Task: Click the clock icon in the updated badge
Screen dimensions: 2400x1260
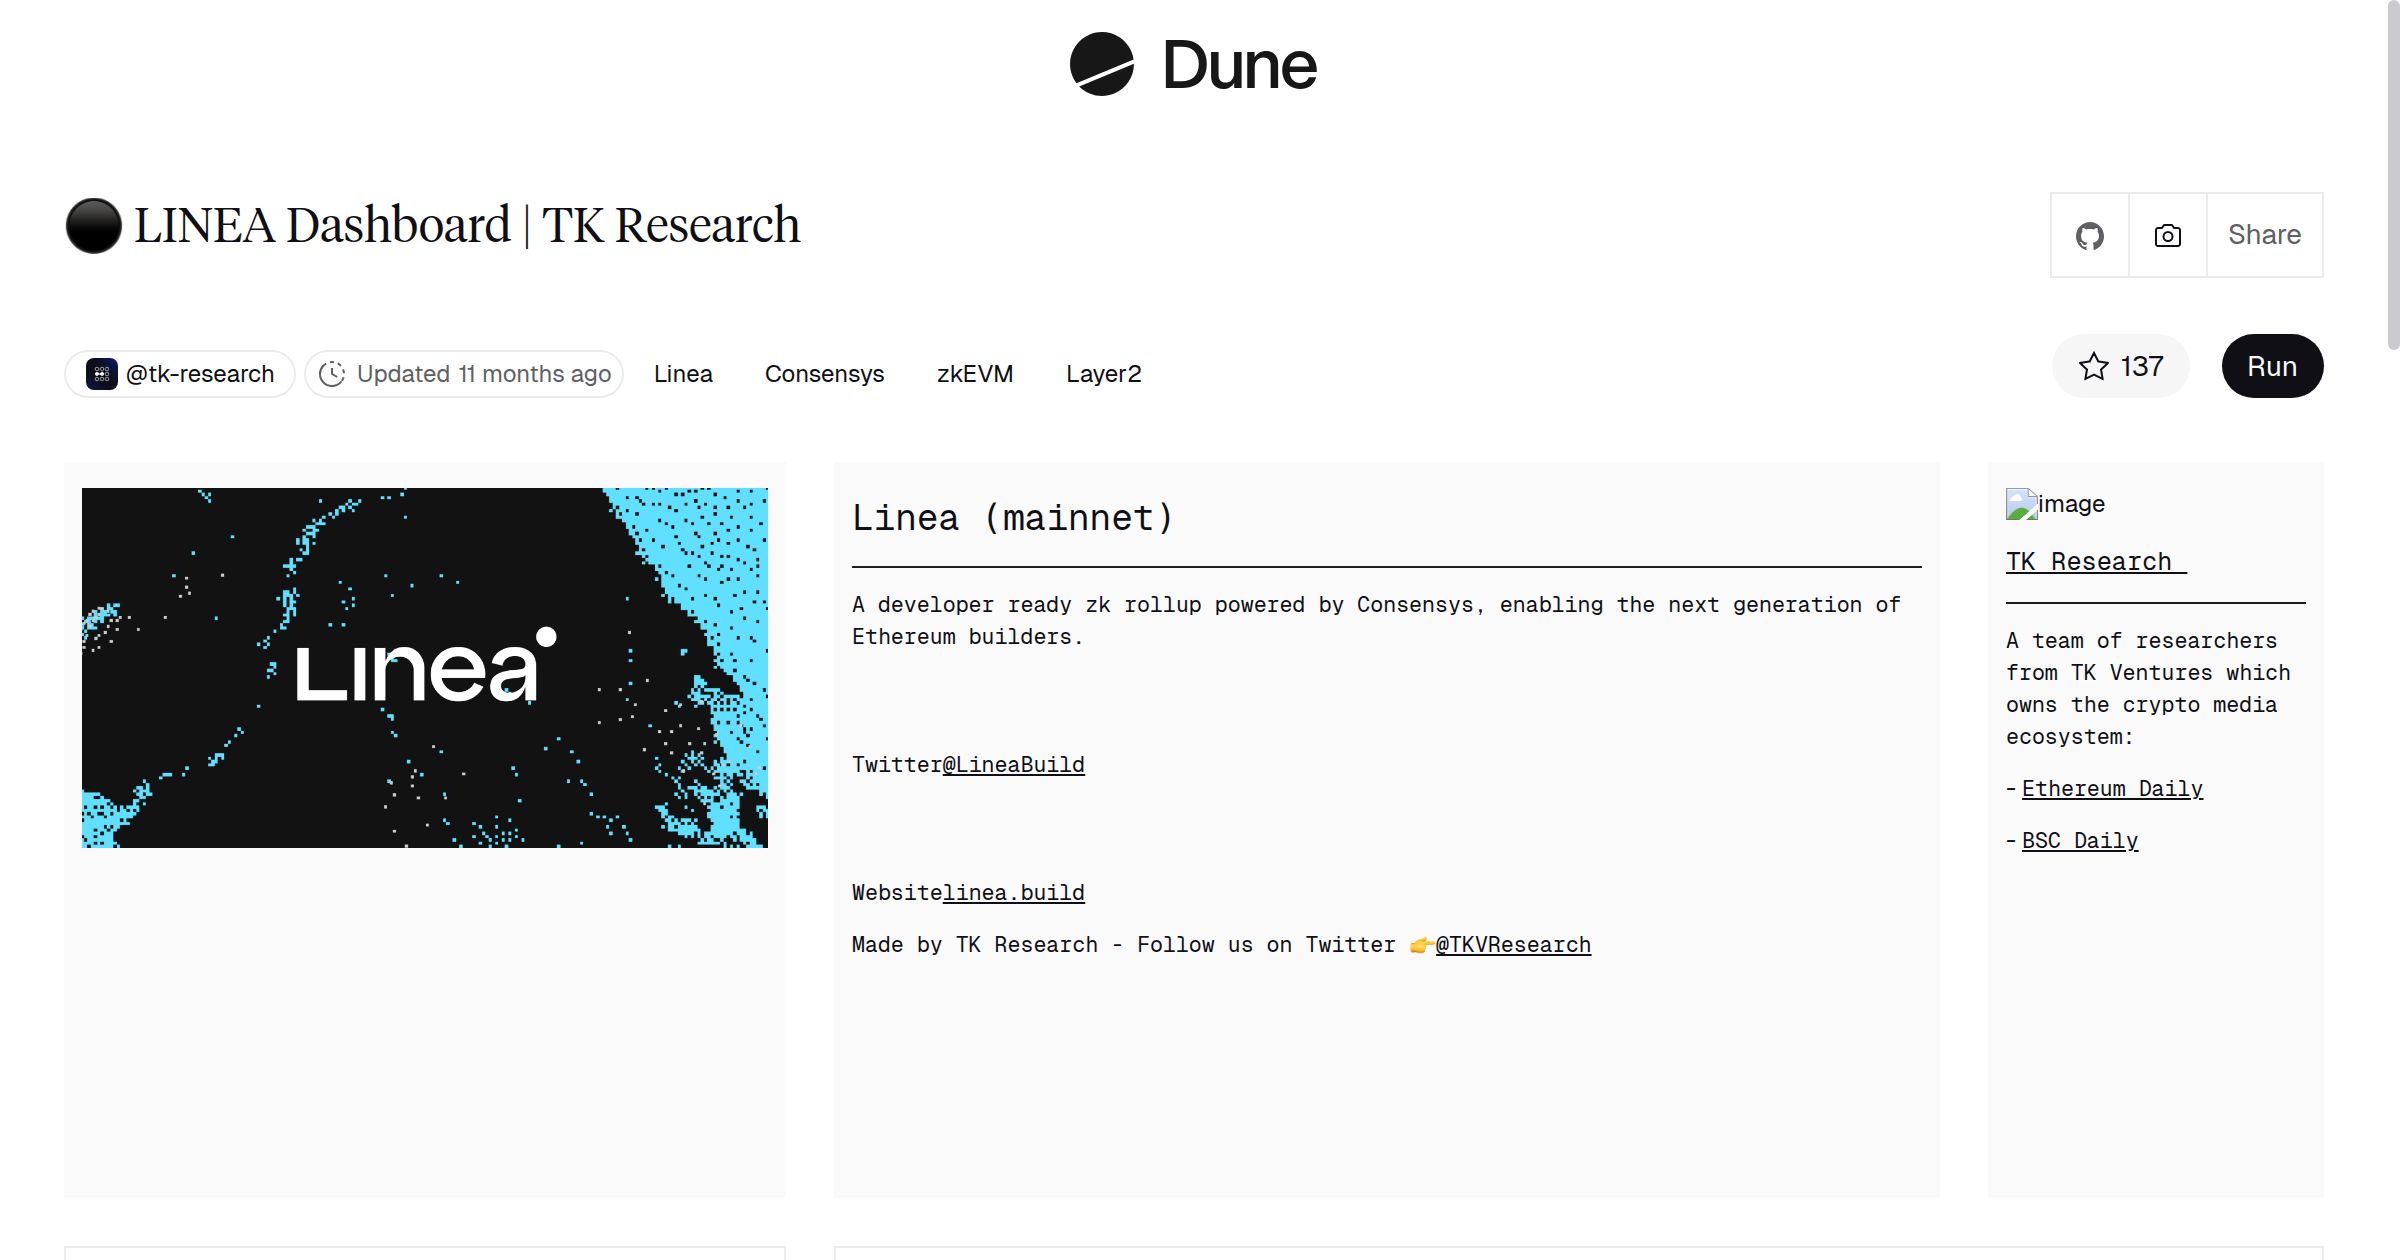Action: pos(333,373)
